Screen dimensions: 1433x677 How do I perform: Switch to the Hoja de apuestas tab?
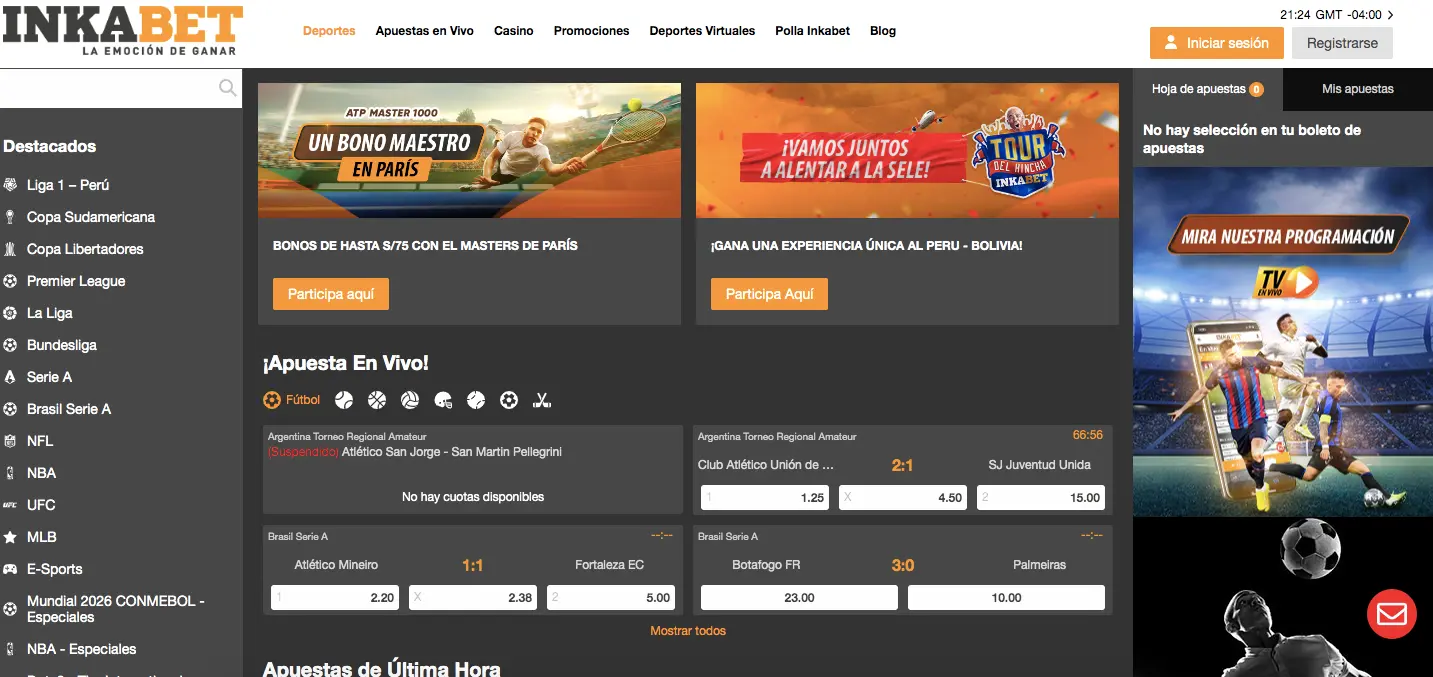point(1208,89)
